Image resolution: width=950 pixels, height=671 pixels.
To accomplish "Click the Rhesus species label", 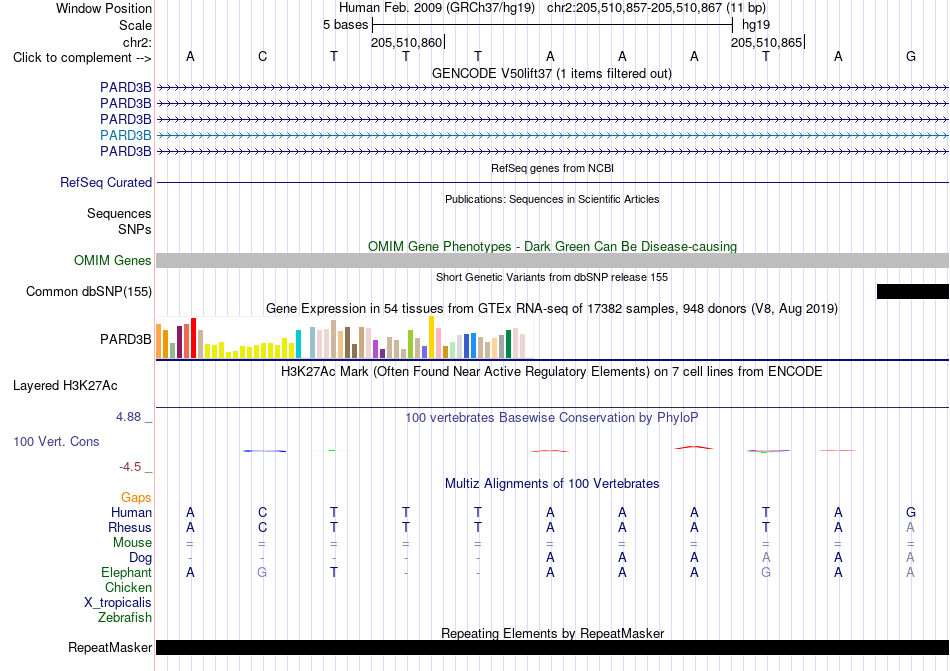I will coord(130,527).
